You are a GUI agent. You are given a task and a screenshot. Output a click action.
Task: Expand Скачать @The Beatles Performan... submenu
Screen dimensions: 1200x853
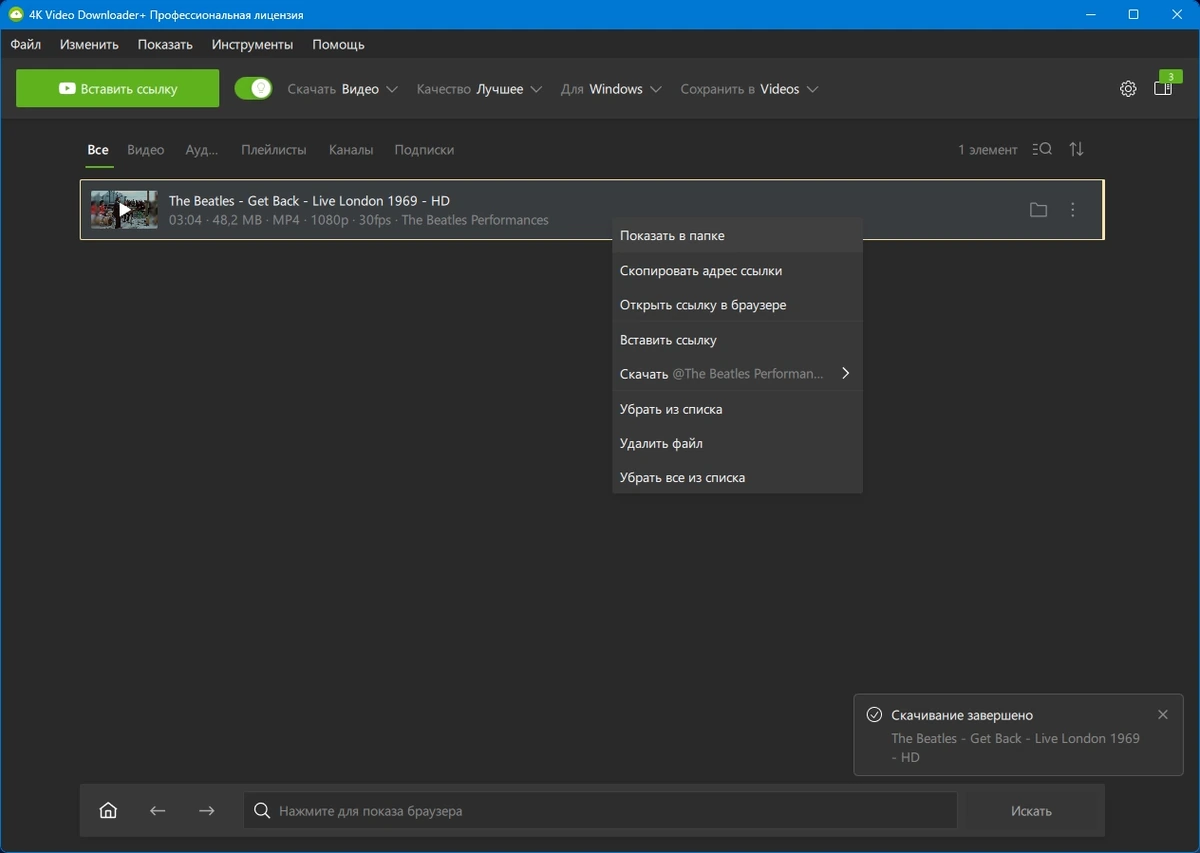click(737, 374)
